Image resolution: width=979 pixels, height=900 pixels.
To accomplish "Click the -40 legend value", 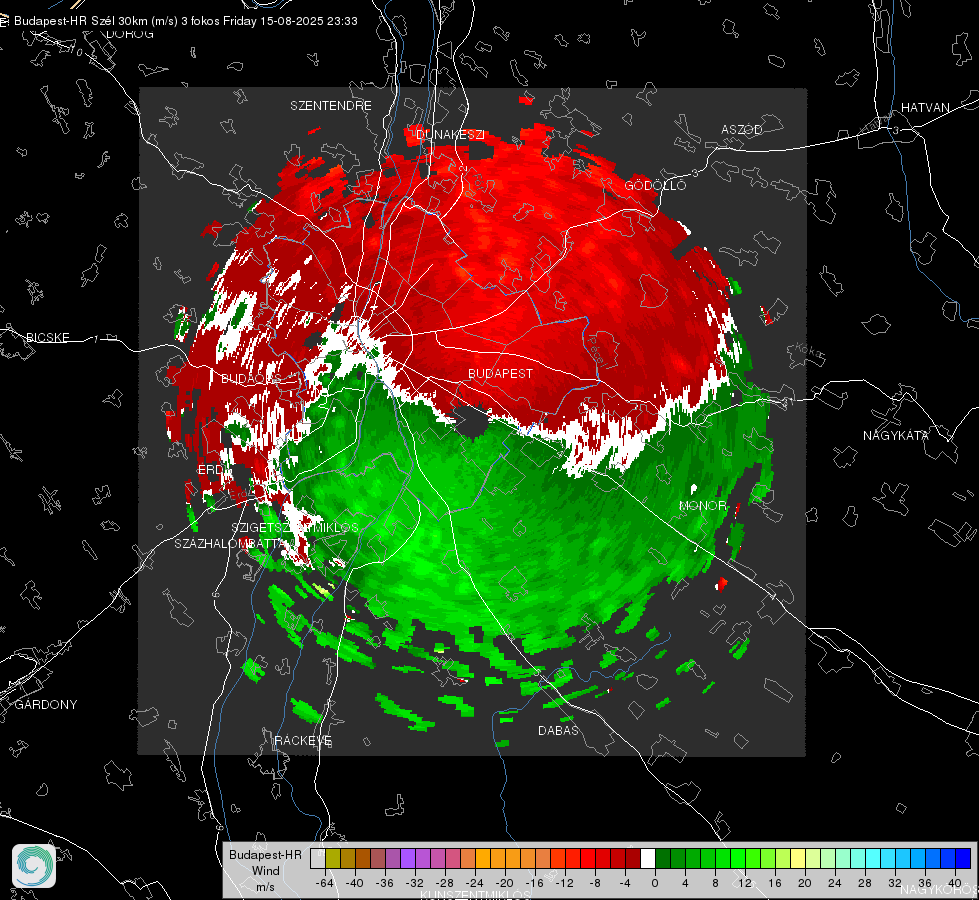I will coord(354,884).
